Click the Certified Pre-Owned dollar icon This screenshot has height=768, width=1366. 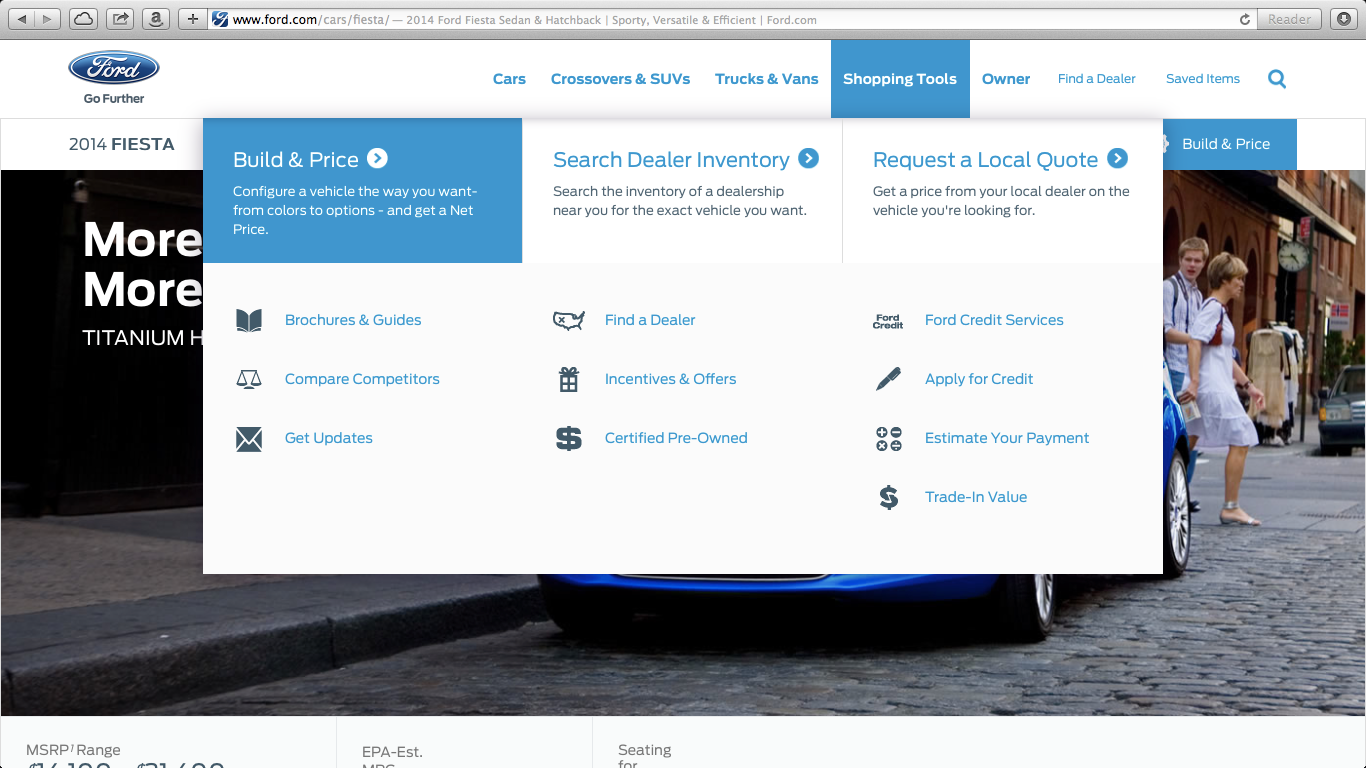(569, 438)
